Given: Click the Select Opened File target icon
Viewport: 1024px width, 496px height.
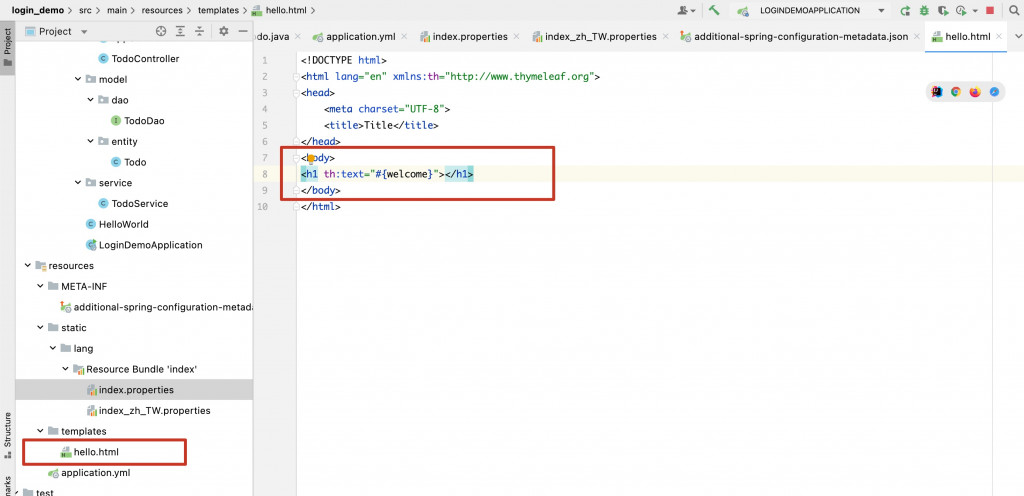Looking at the screenshot, I should pos(161,31).
